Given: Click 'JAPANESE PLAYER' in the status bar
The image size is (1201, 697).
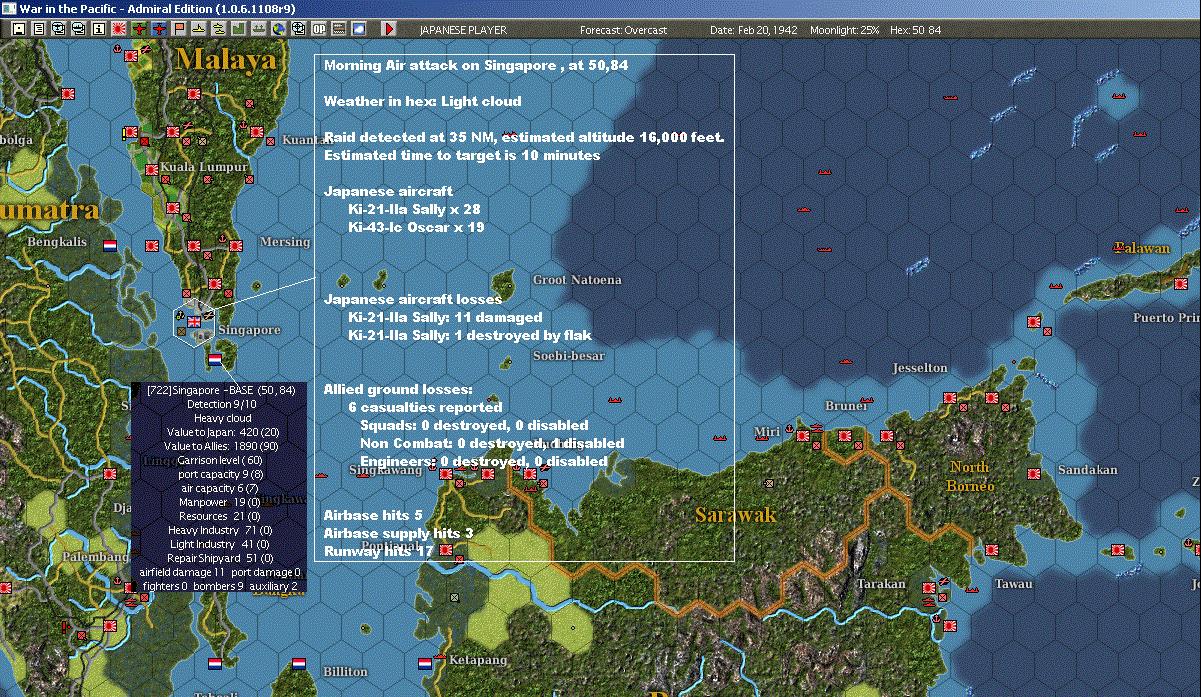Looking at the screenshot, I should click(x=463, y=30).
